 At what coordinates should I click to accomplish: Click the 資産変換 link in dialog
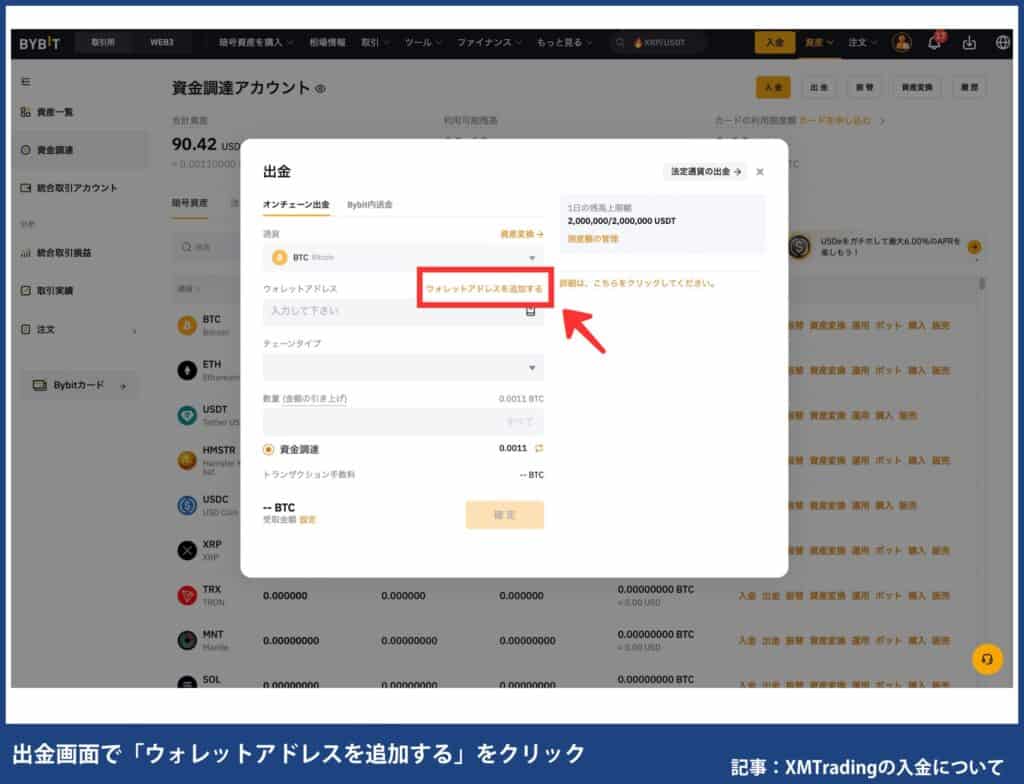click(522, 234)
